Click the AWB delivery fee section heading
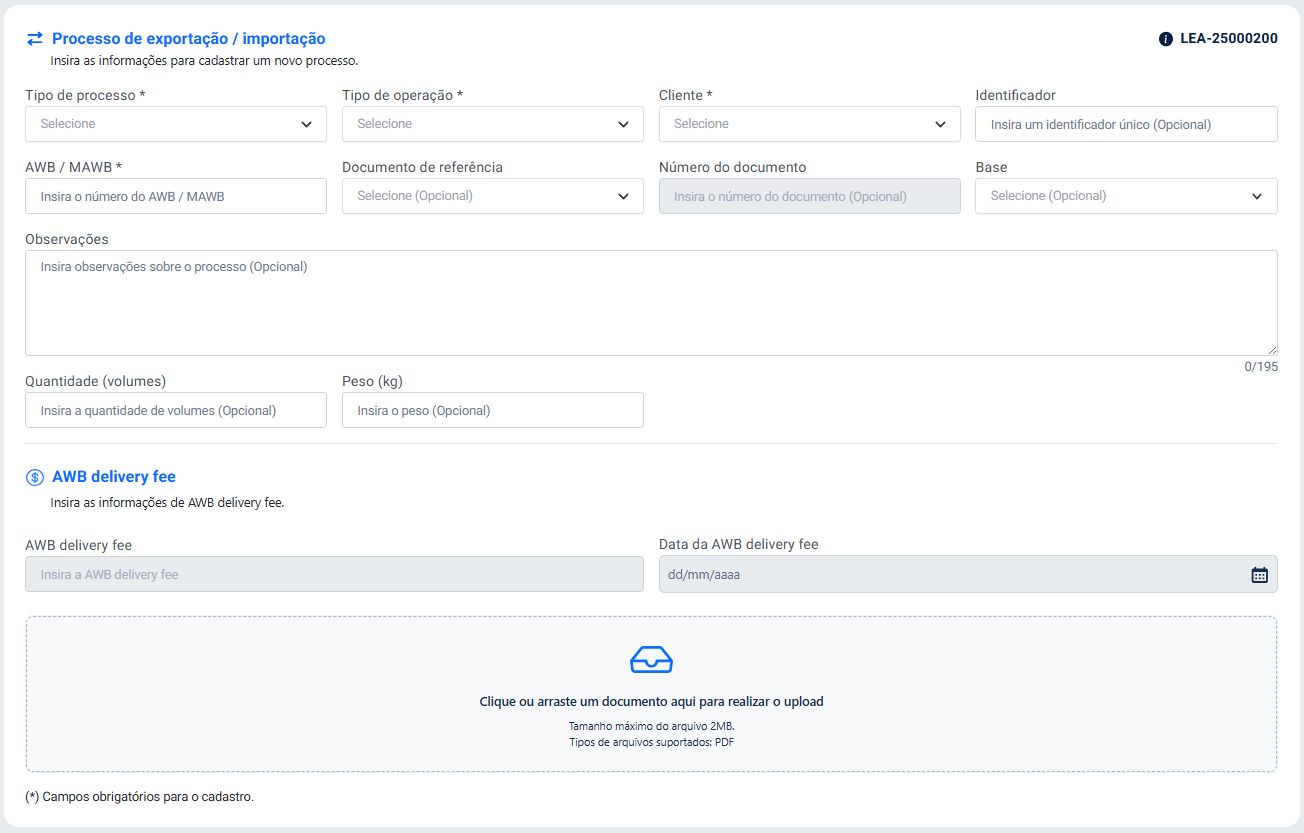1304x833 pixels. pos(114,477)
